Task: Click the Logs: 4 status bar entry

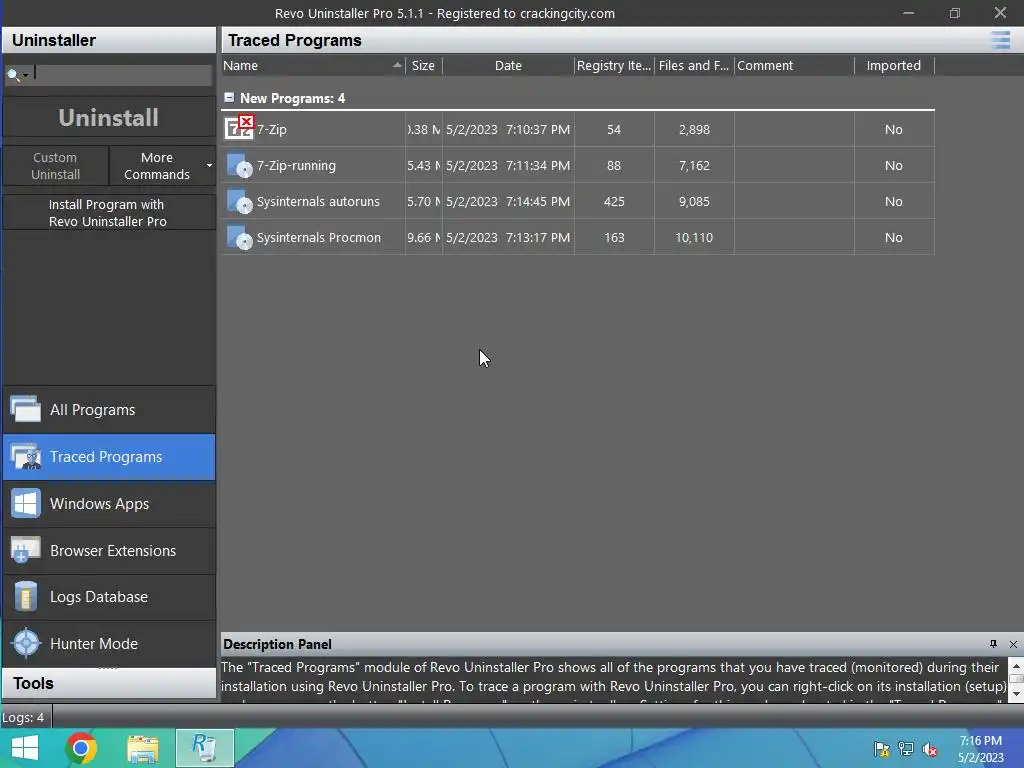Action: [23, 717]
